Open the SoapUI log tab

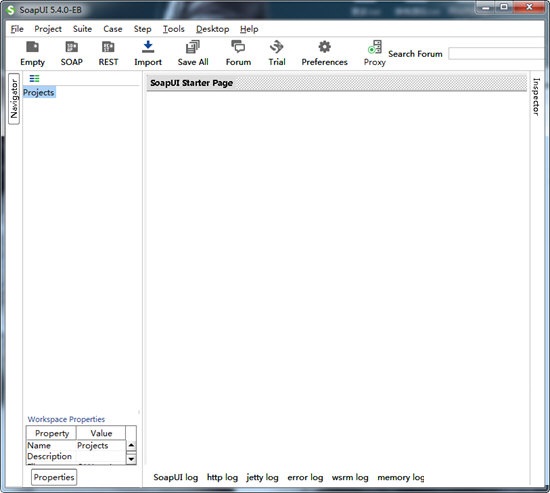176,477
